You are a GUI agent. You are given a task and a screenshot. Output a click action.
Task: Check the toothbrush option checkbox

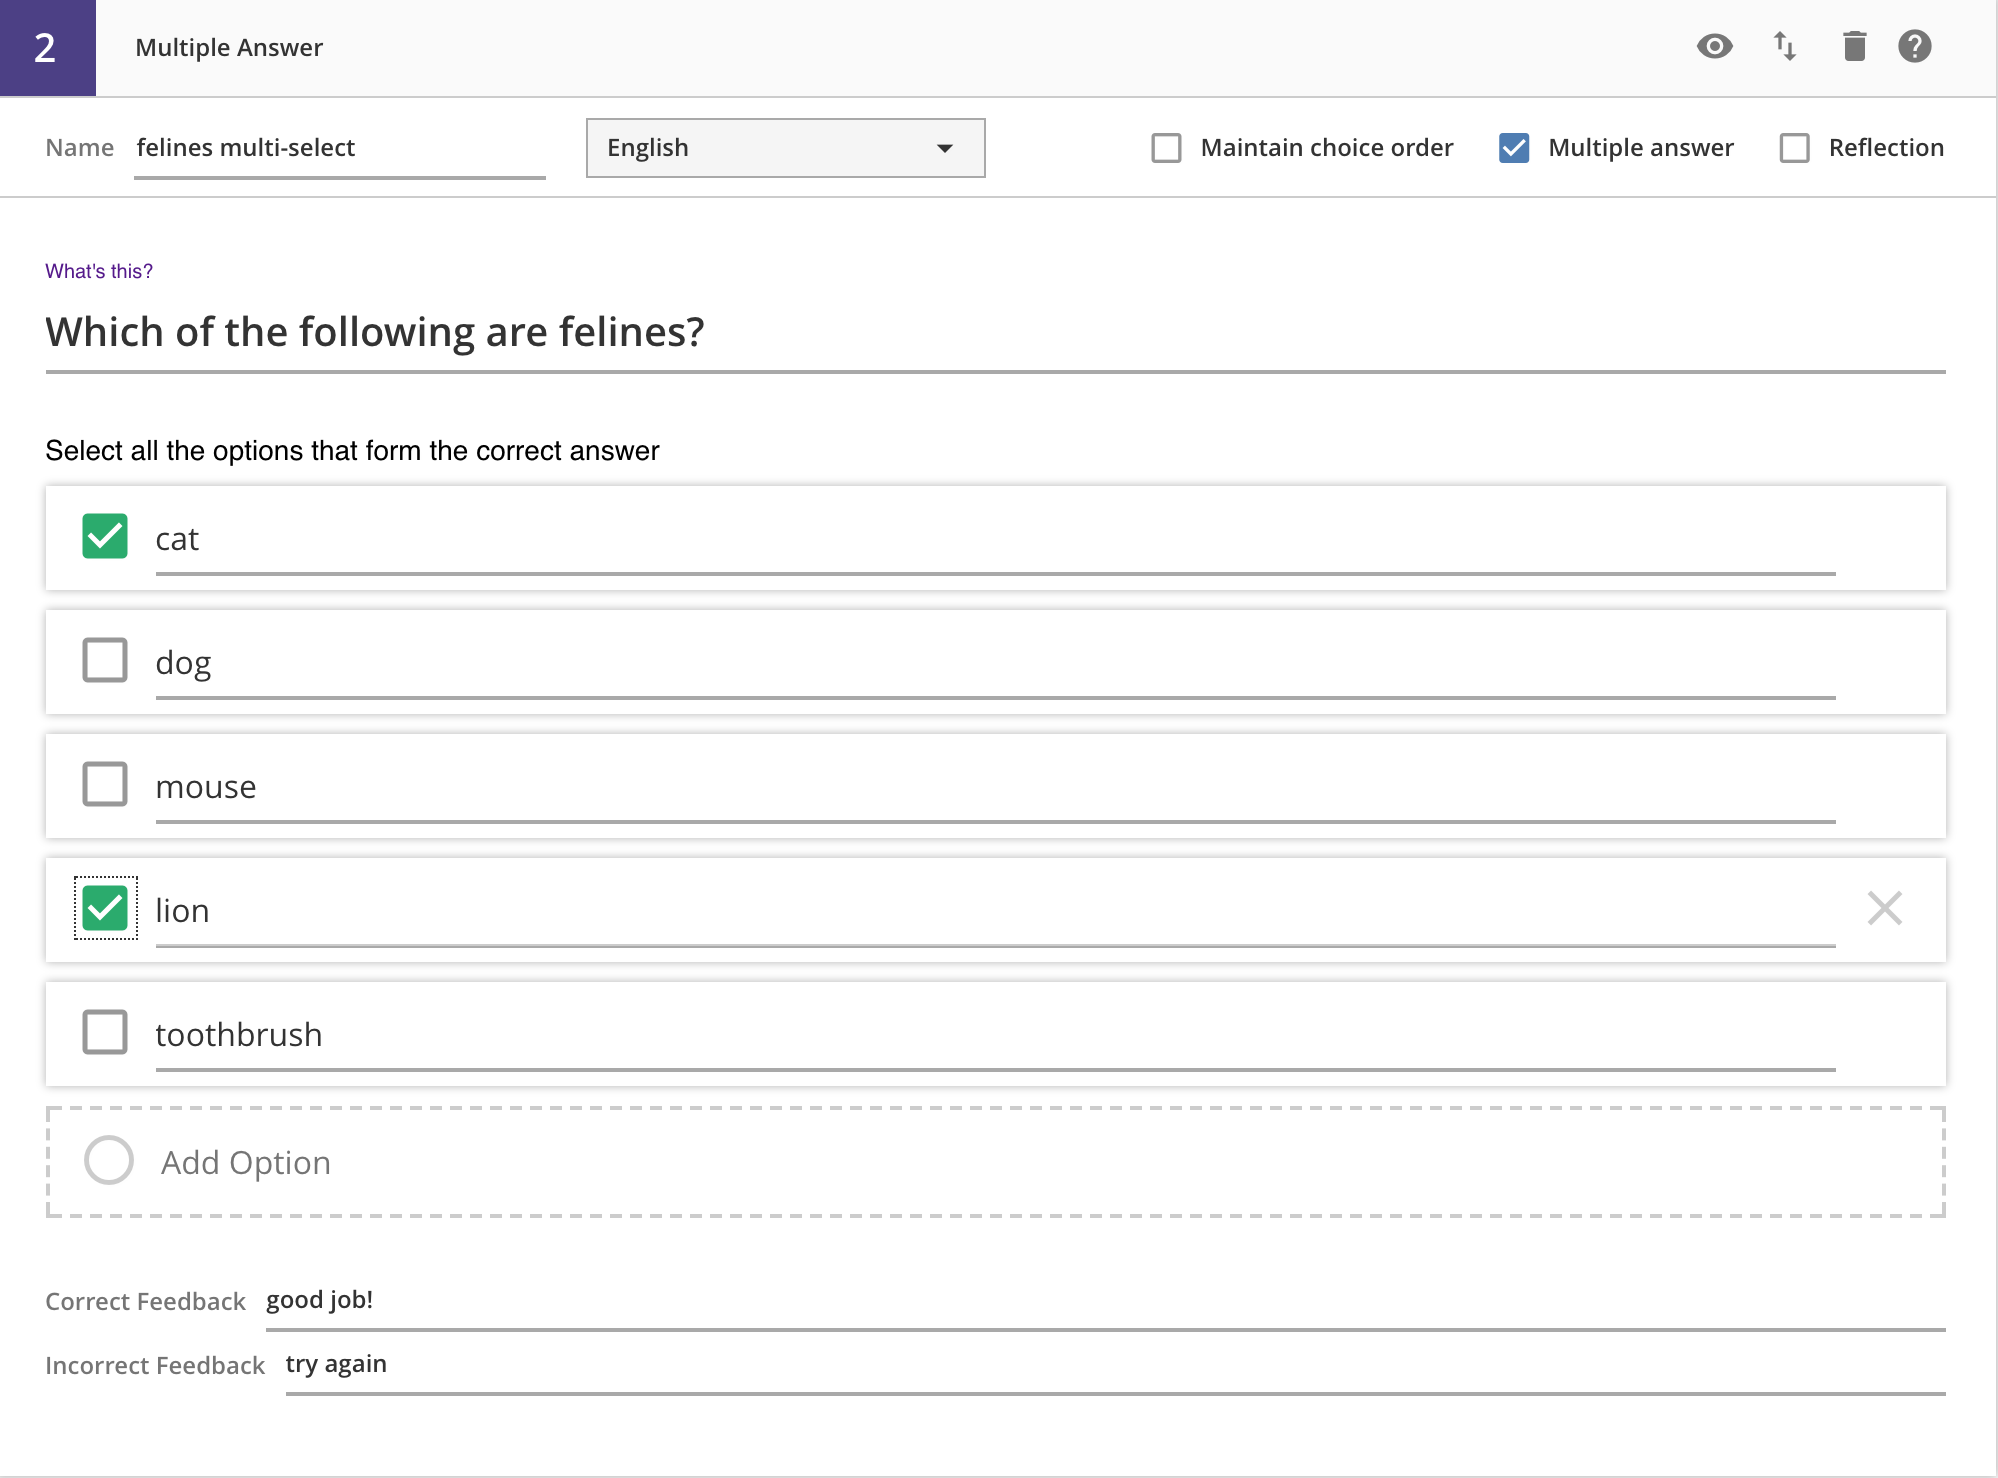tap(105, 1032)
